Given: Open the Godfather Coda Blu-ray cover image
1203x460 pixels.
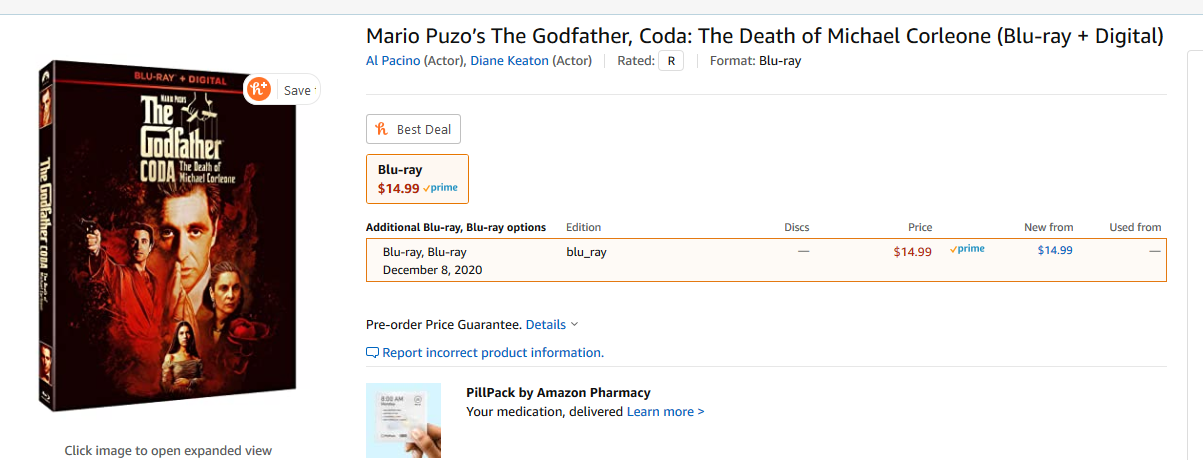Looking at the screenshot, I should [167, 240].
